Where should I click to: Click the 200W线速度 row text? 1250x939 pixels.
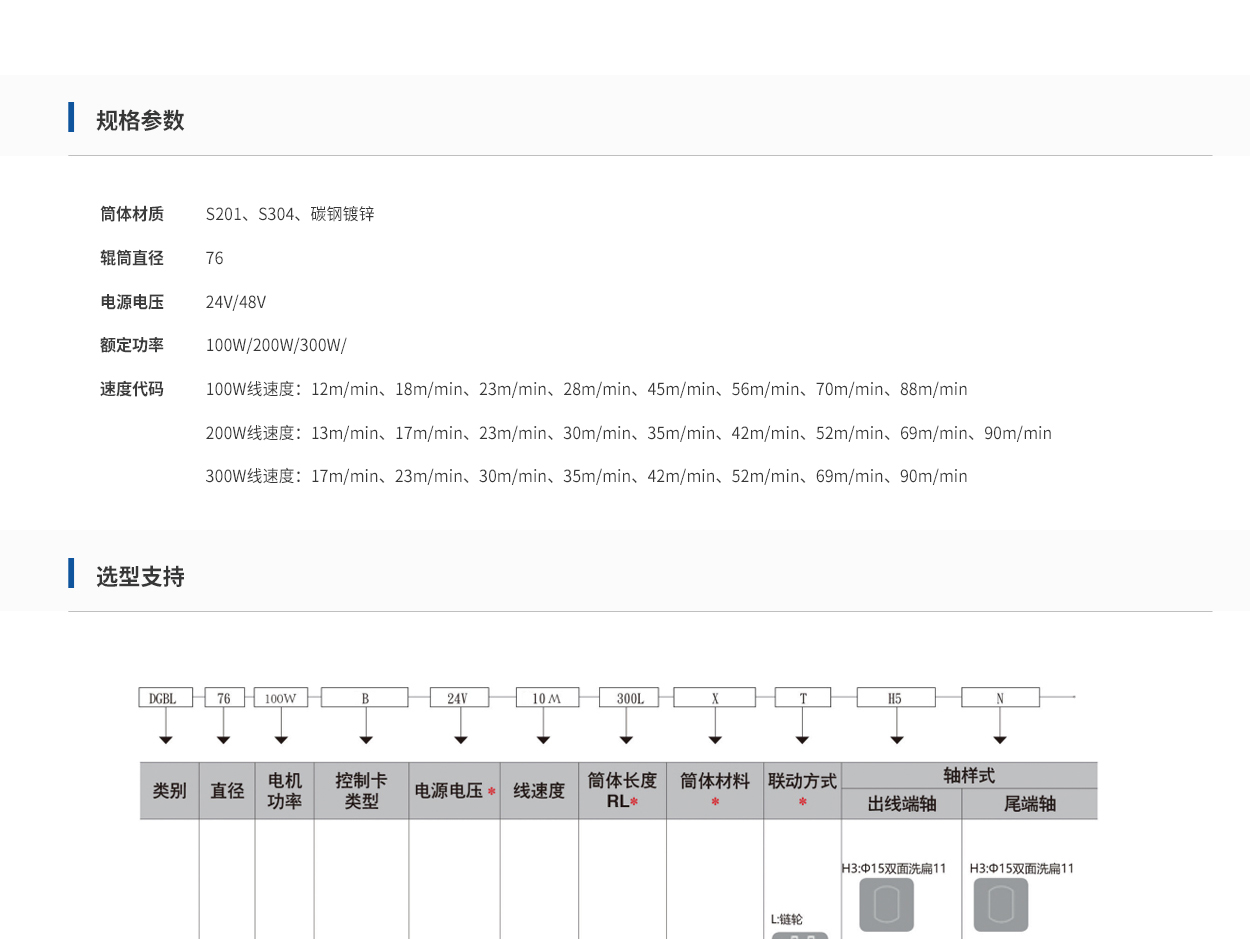pos(628,433)
